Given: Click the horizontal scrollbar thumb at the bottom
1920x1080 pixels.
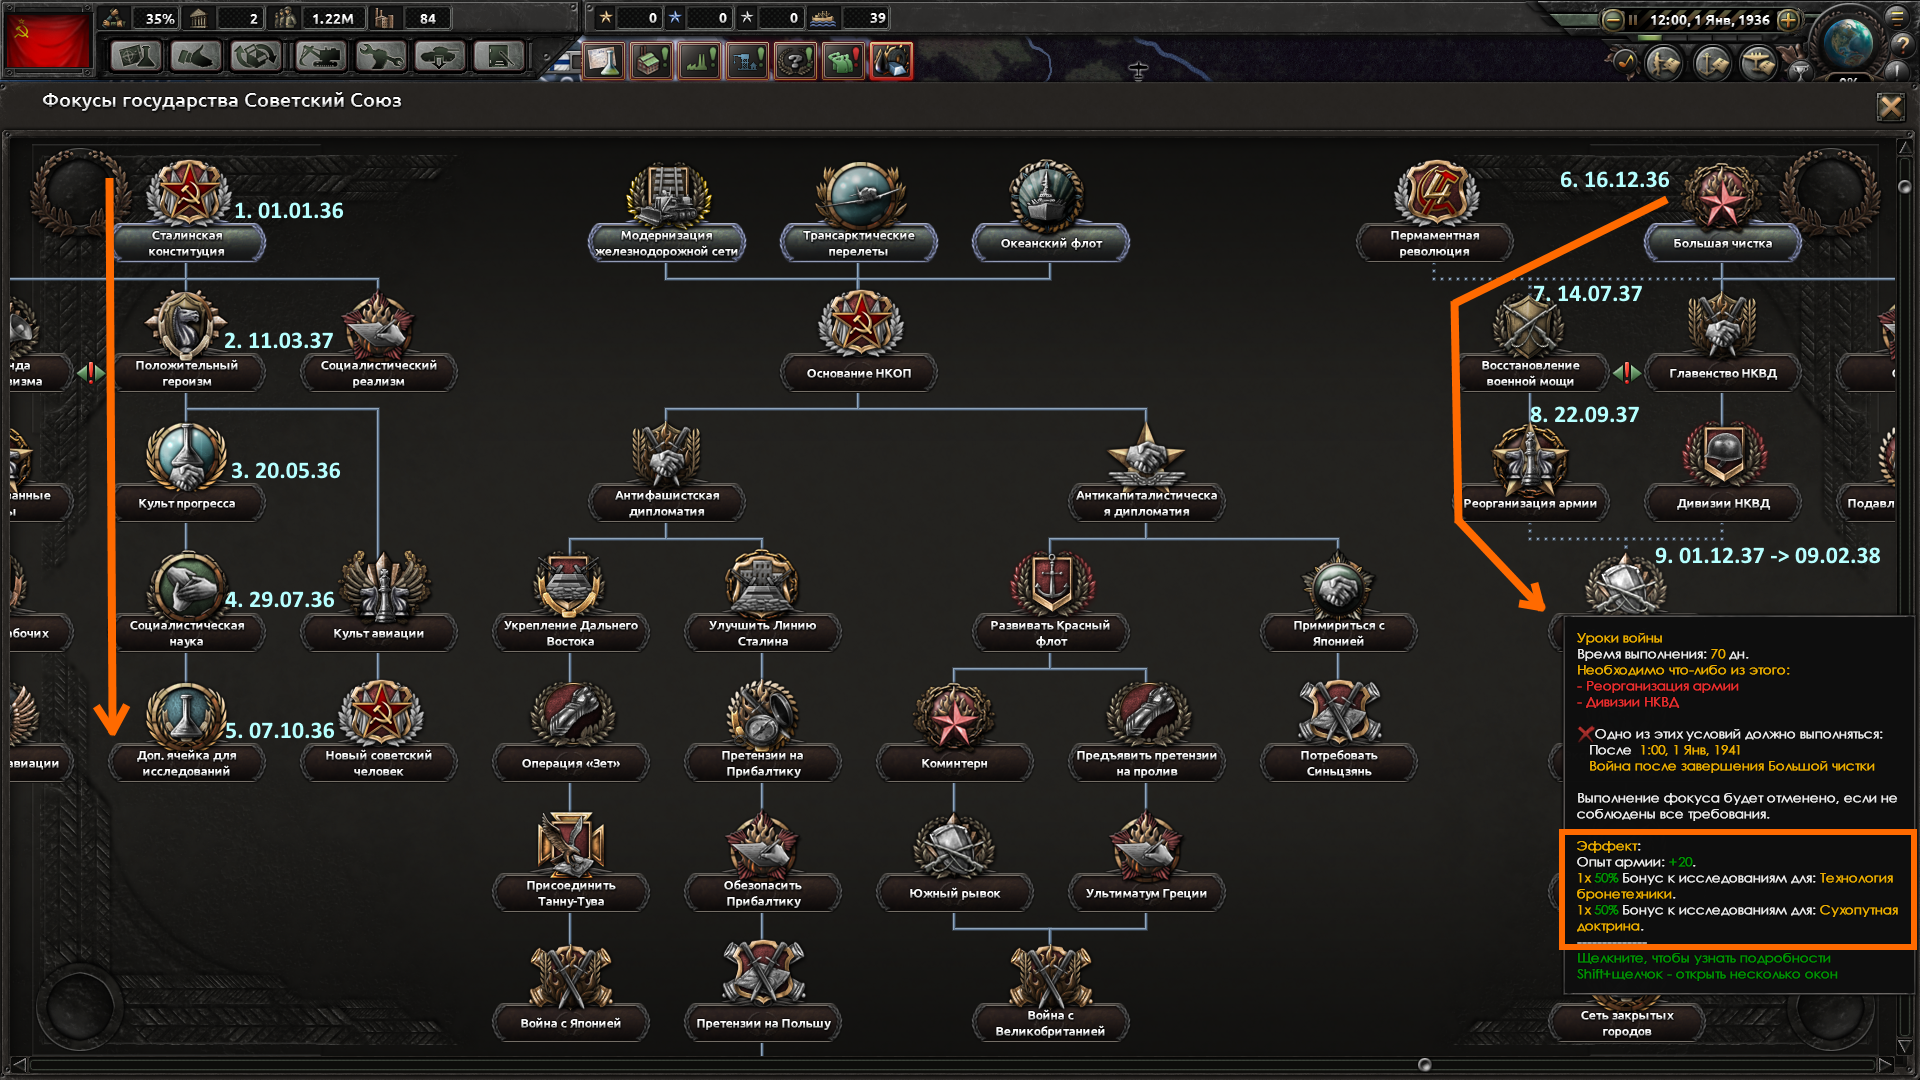Looking at the screenshot, I should [1424, 1064].
